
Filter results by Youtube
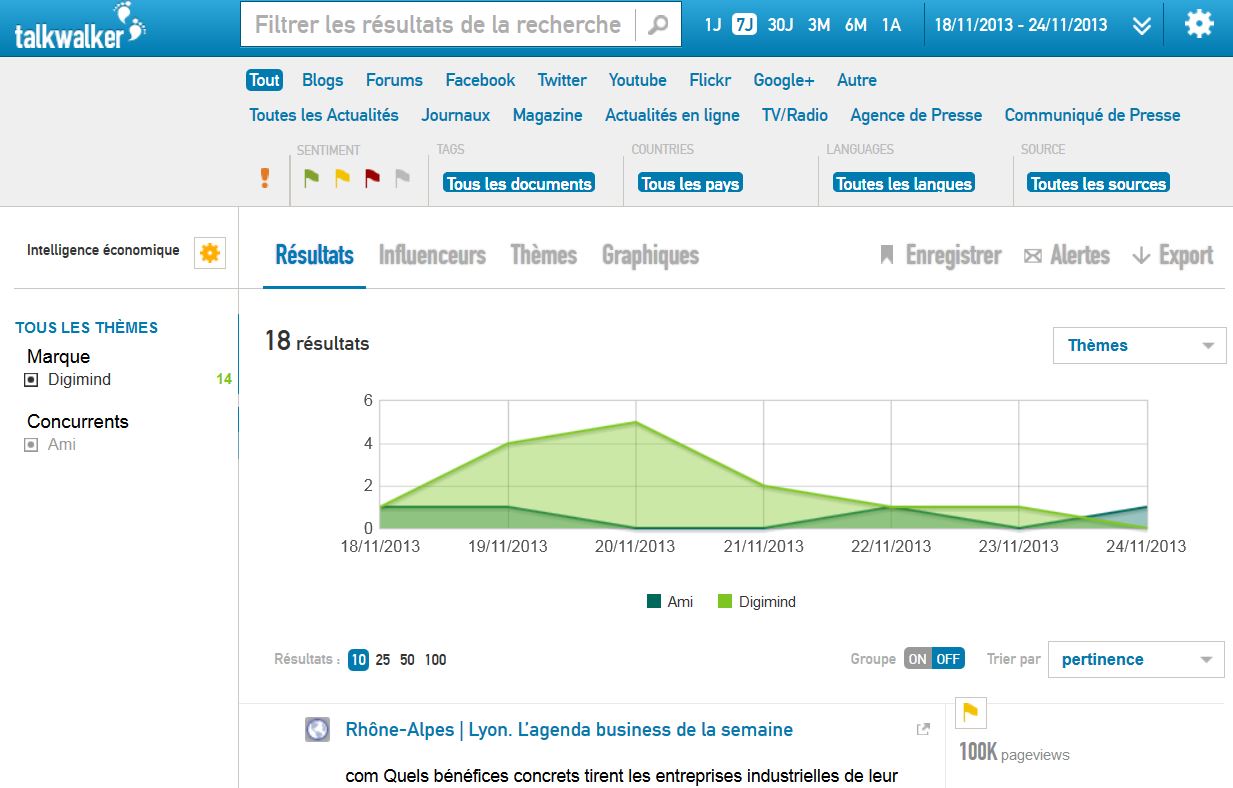tap(638, 80)
